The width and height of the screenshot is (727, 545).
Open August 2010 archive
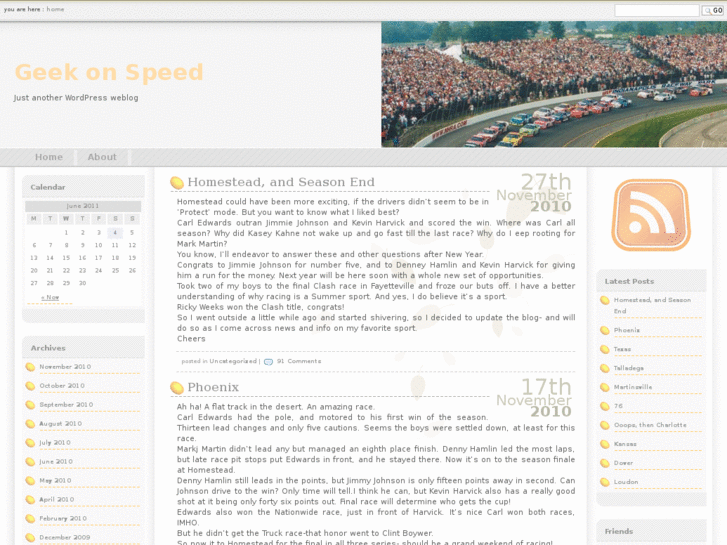point(61,423)
